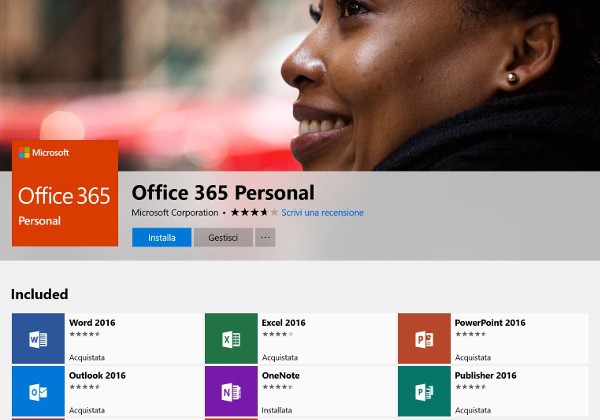Click Acquistata status under Excel 2016
This screenshot has width=600, height=420.
[280, 358]
